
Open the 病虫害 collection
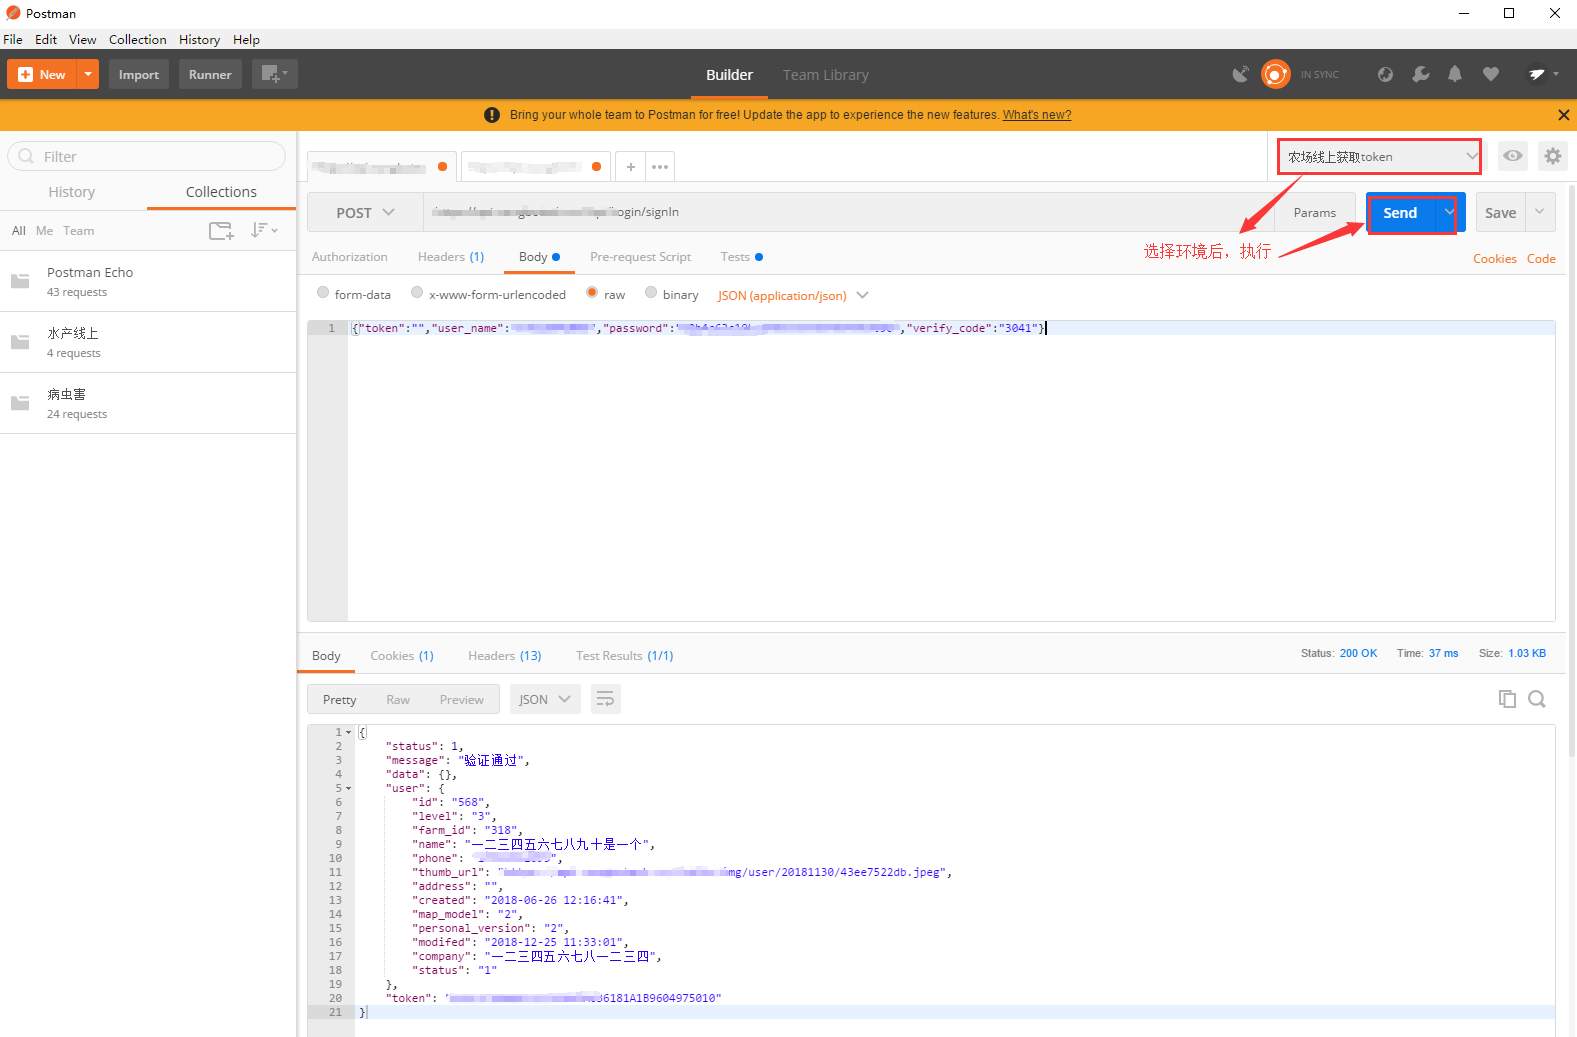click(x=148, y=403)
